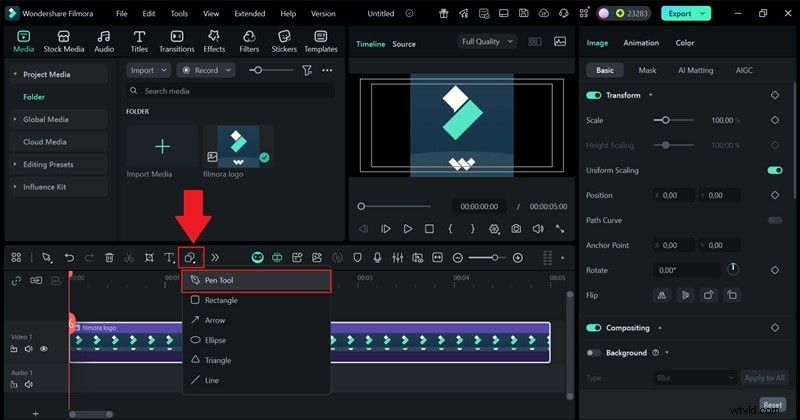Expand the Global Media item
The height and width of the screenshot is (420, 800).
click(15, 119)
